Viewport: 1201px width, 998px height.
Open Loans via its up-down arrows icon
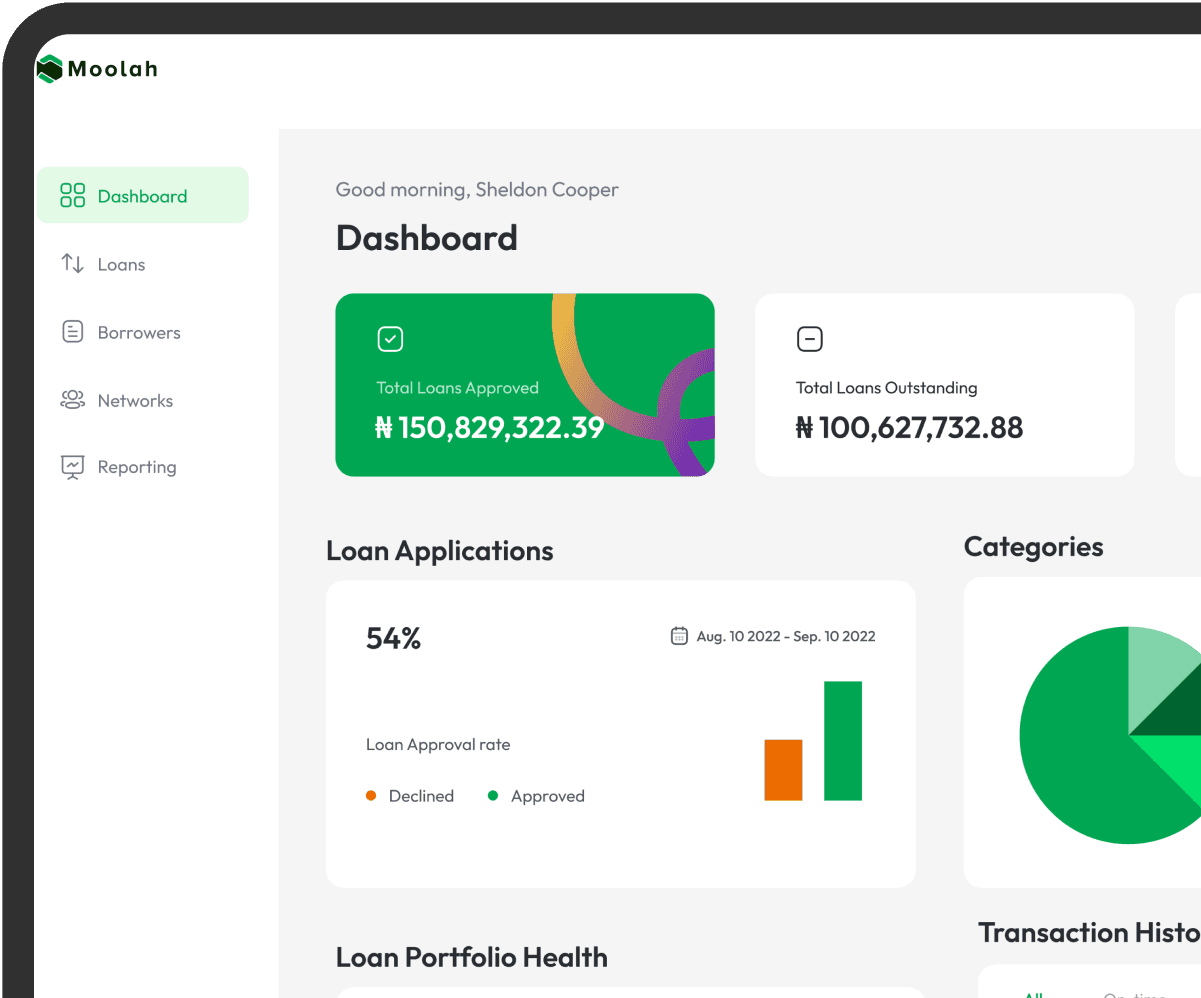[x=72, y=263]
